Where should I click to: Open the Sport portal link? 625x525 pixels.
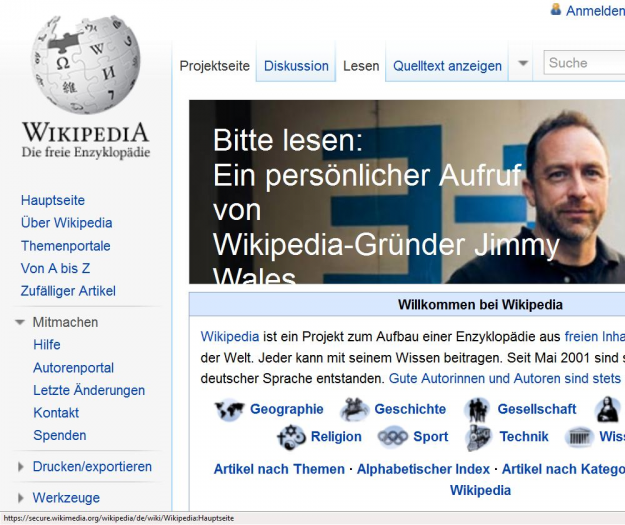[431, 437]
